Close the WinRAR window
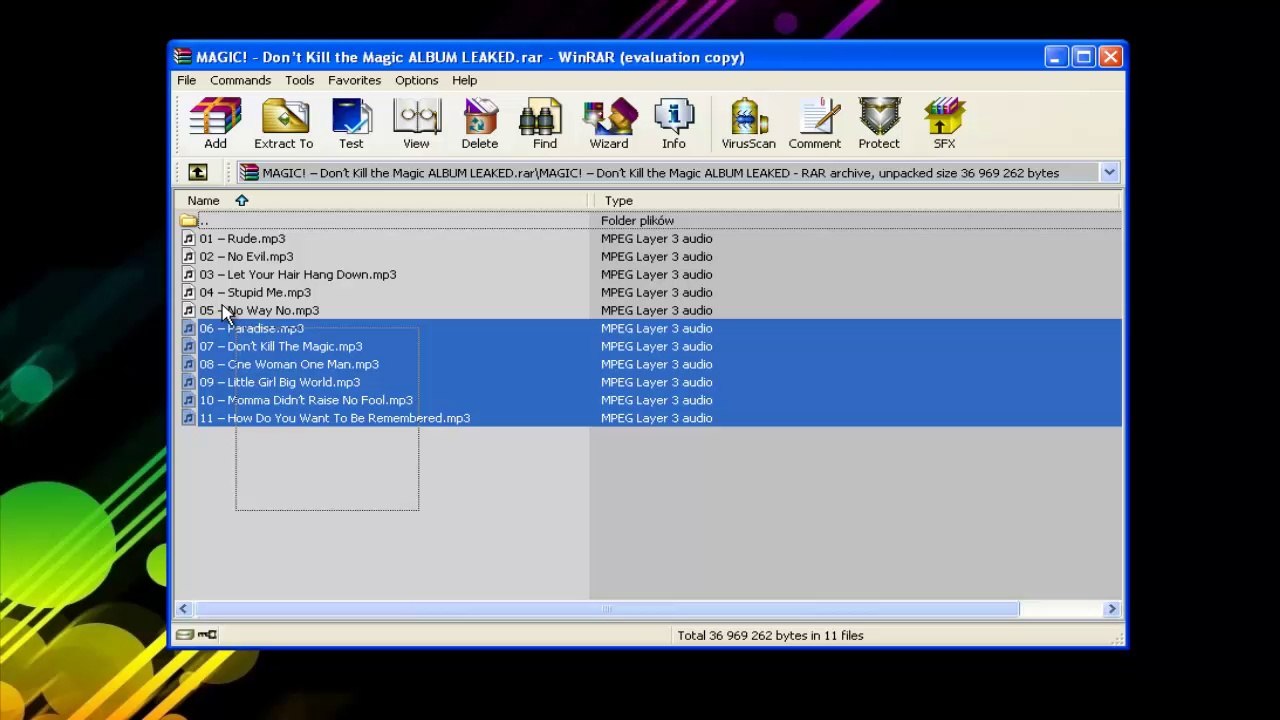The height and width of the screenshot is (720, 1280). coord(1111,57)
